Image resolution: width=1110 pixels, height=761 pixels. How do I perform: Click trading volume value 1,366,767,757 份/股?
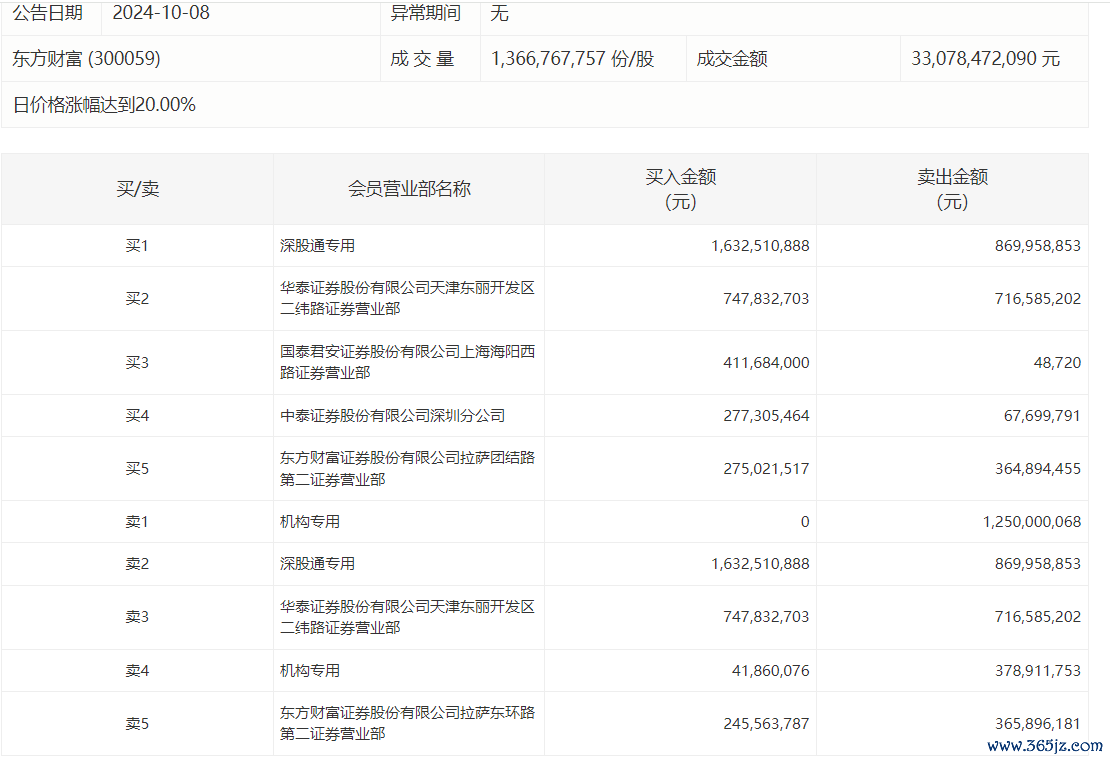tap(572, 59)
